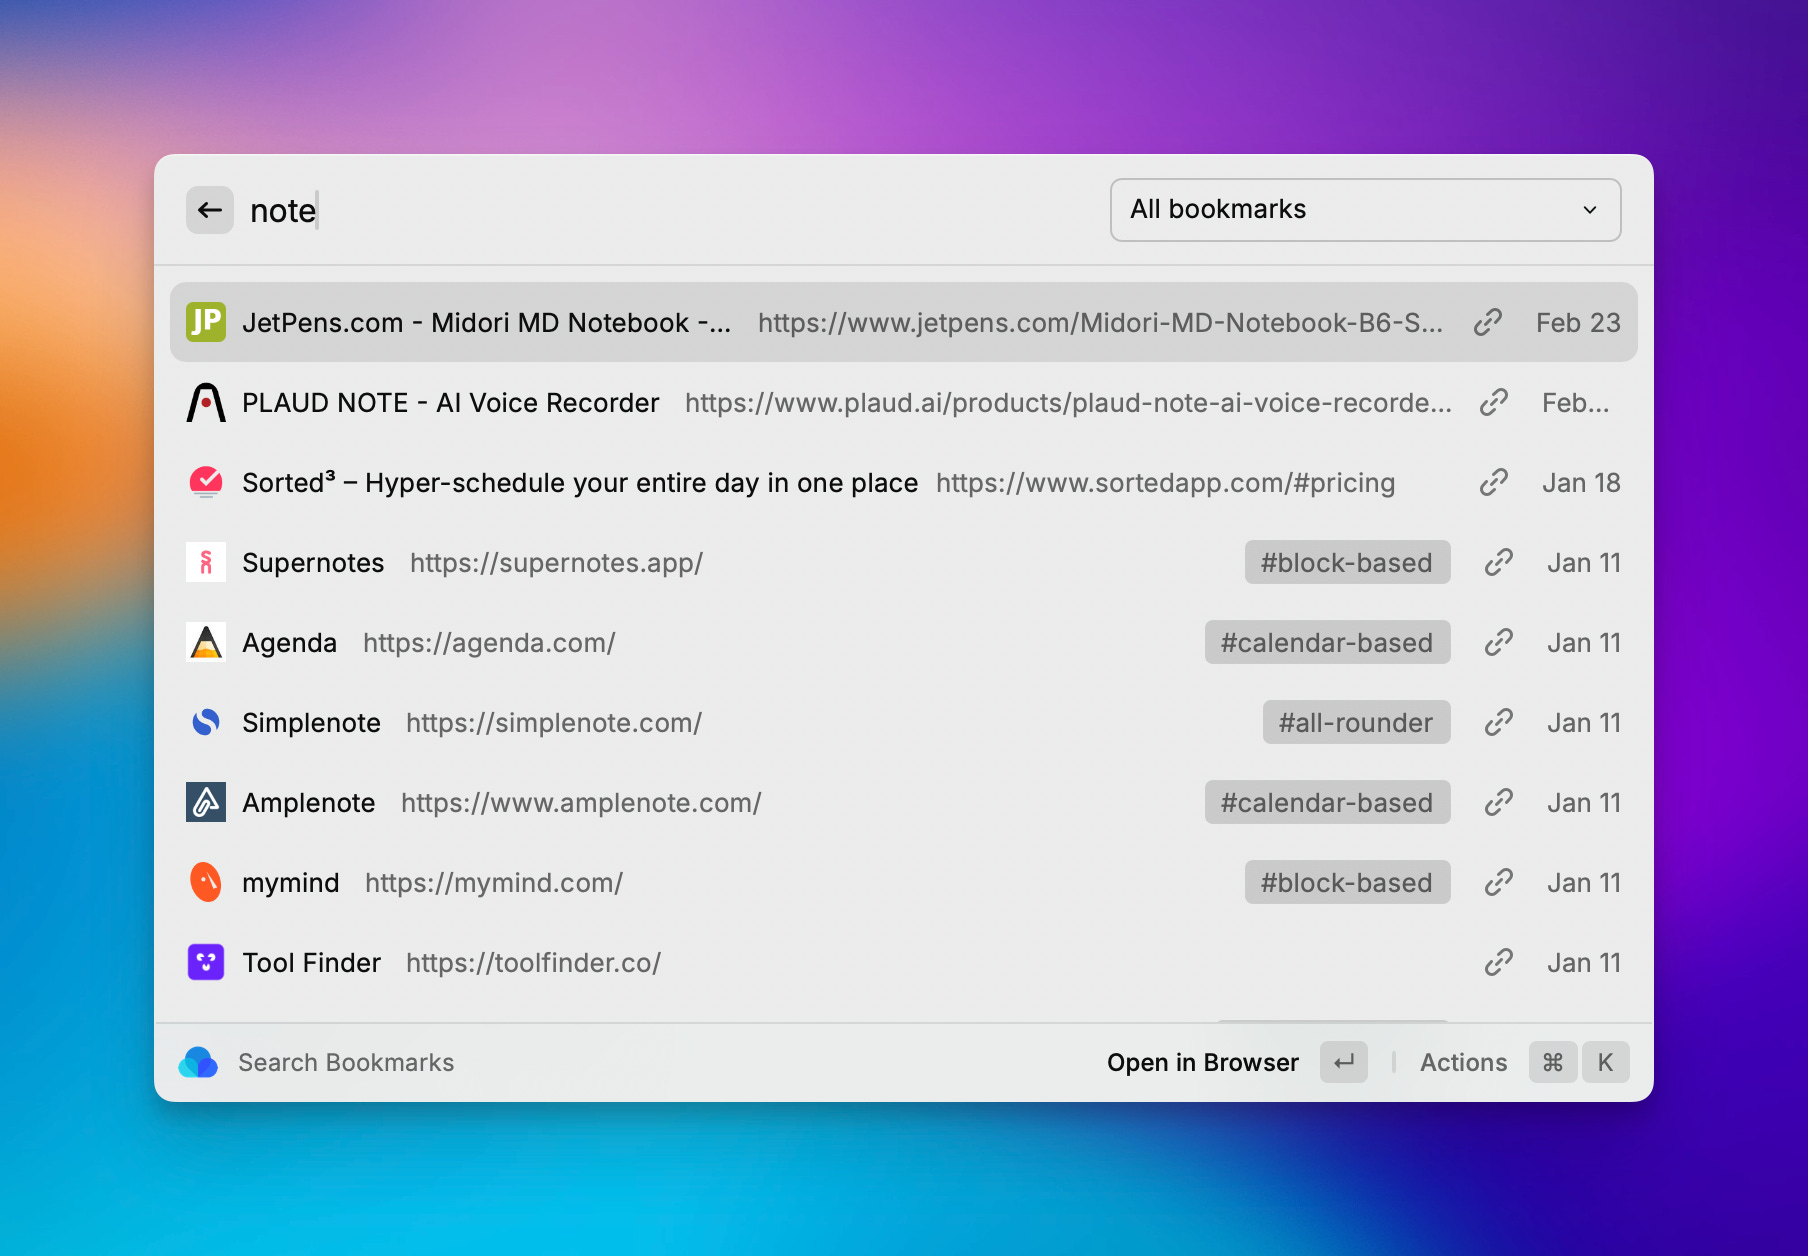Viewport: 1808px width, 1256px height.
Task: Click the PLAUD NOTE favicon
Action: click(206, 402)
